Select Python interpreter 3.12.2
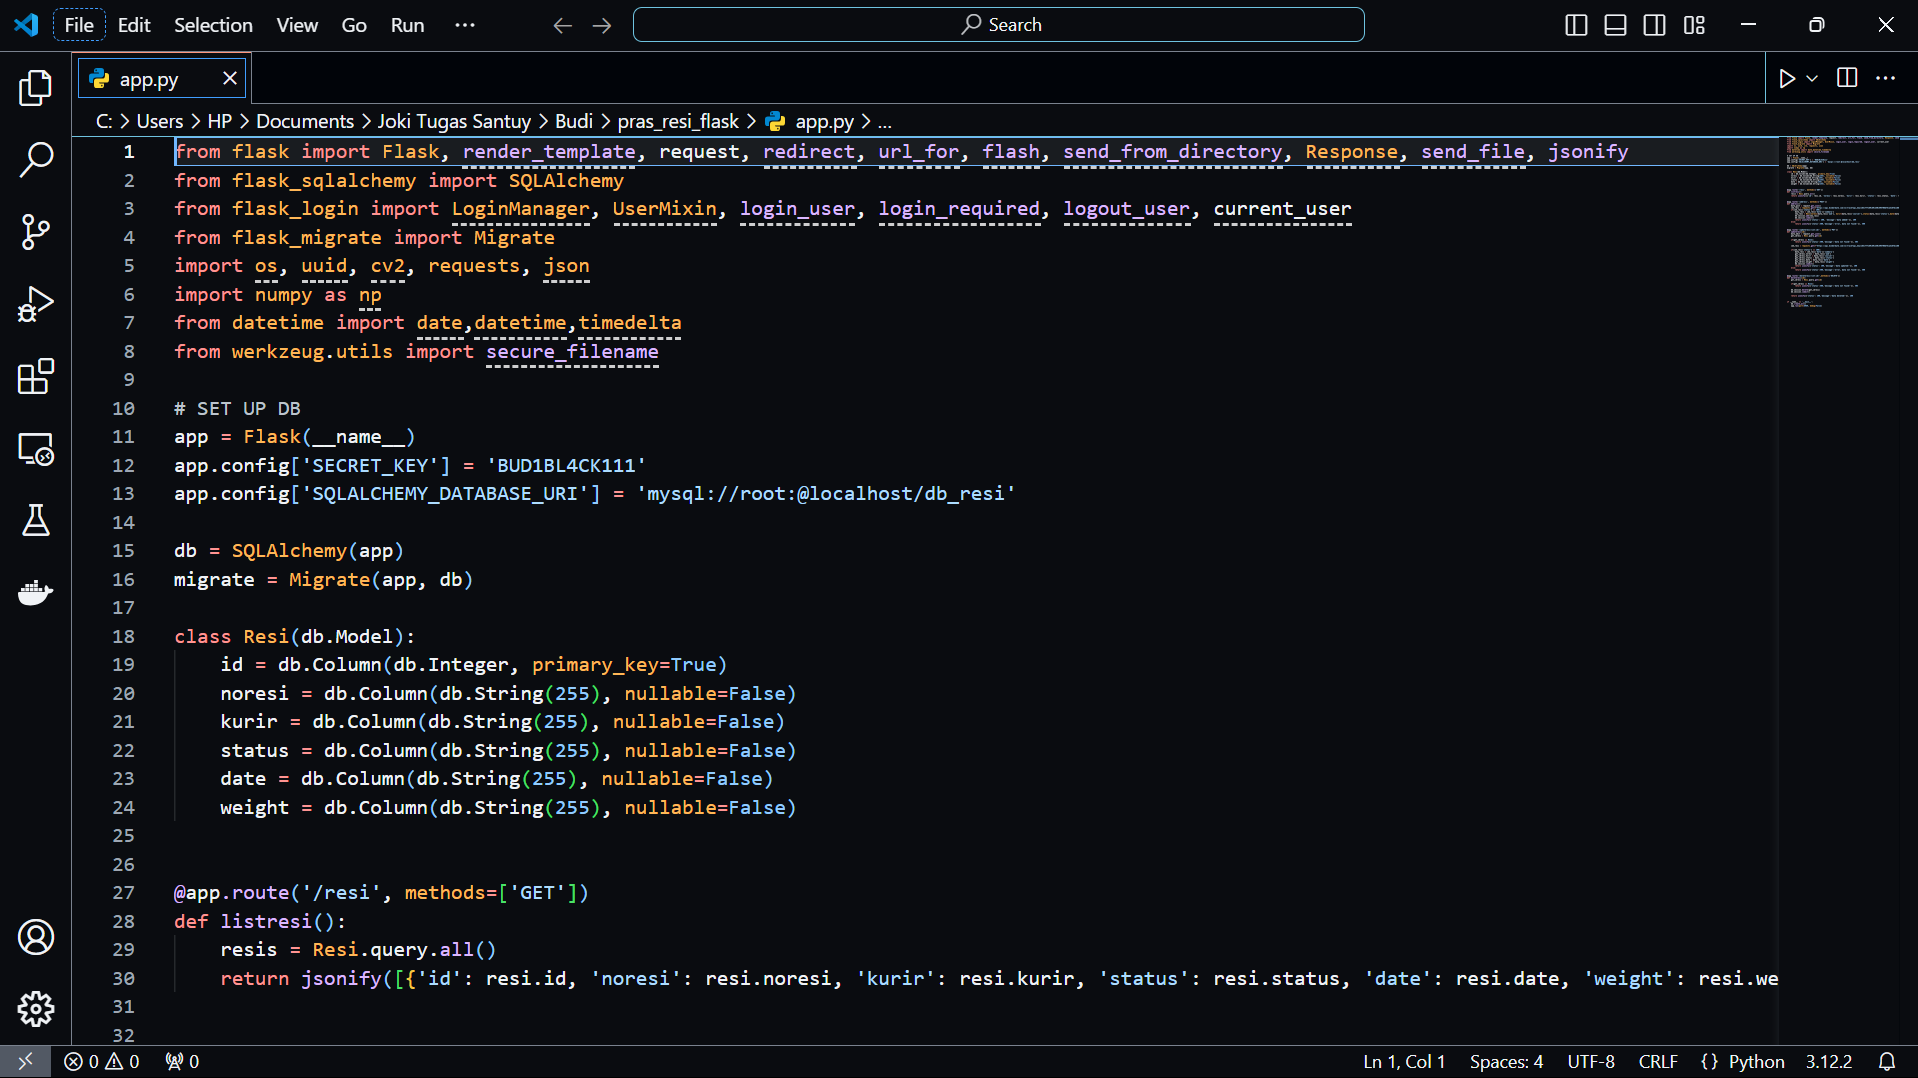 click(1829, 1062)
